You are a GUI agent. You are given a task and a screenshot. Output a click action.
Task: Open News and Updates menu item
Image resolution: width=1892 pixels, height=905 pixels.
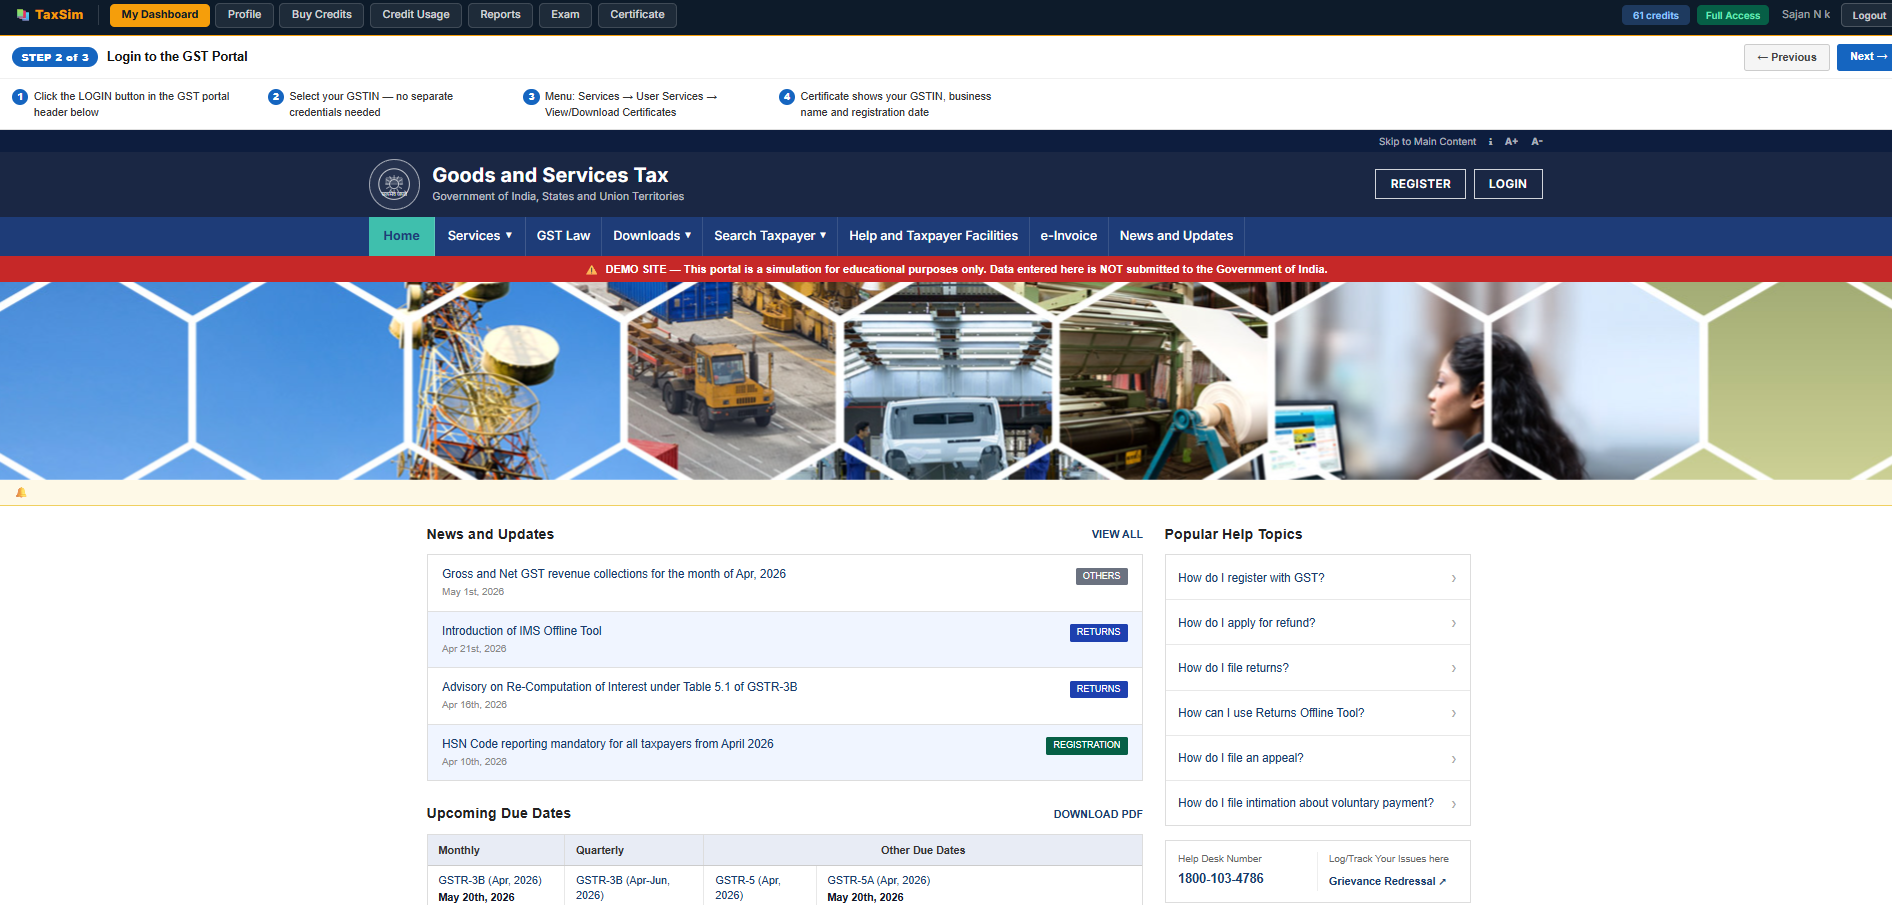coord(1176,236)
